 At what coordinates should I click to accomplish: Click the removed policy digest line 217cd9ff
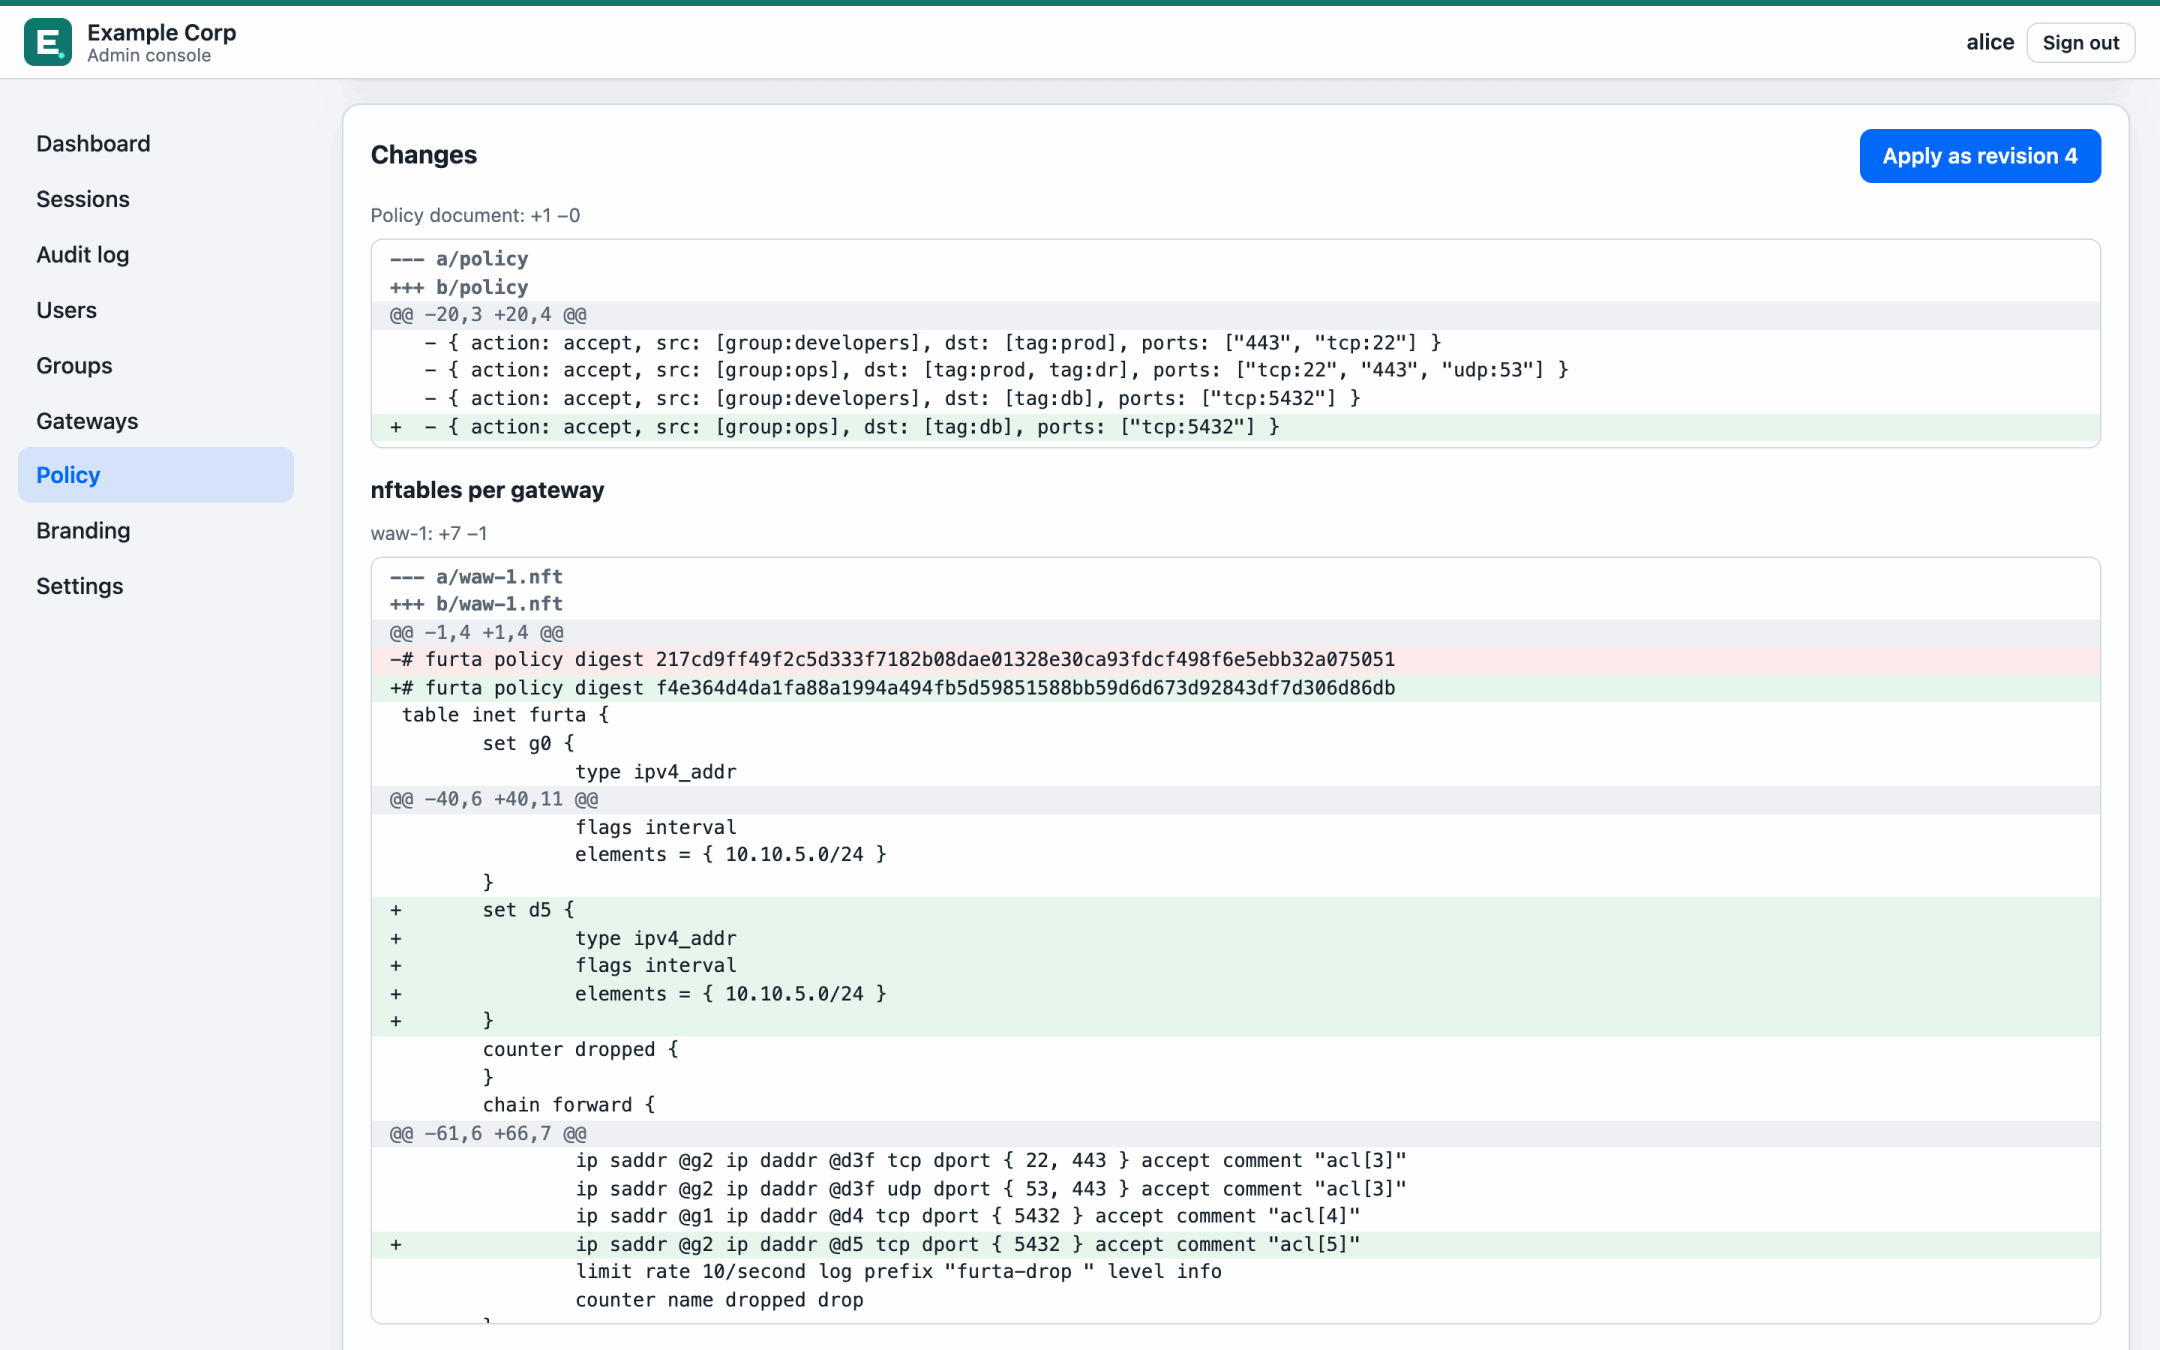point(1235,660)
